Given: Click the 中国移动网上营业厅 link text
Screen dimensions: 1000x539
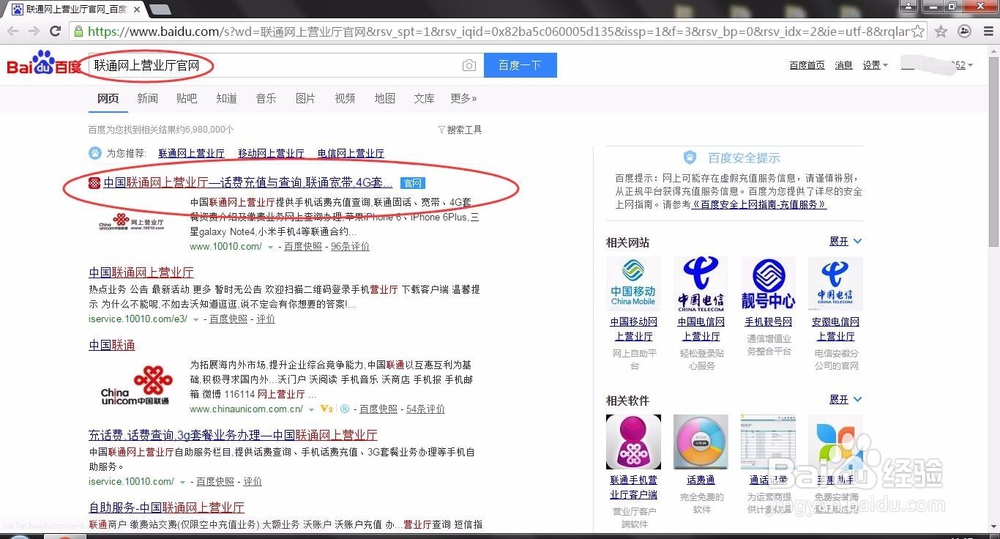Looking at the screenshot, I should point(633,329).
